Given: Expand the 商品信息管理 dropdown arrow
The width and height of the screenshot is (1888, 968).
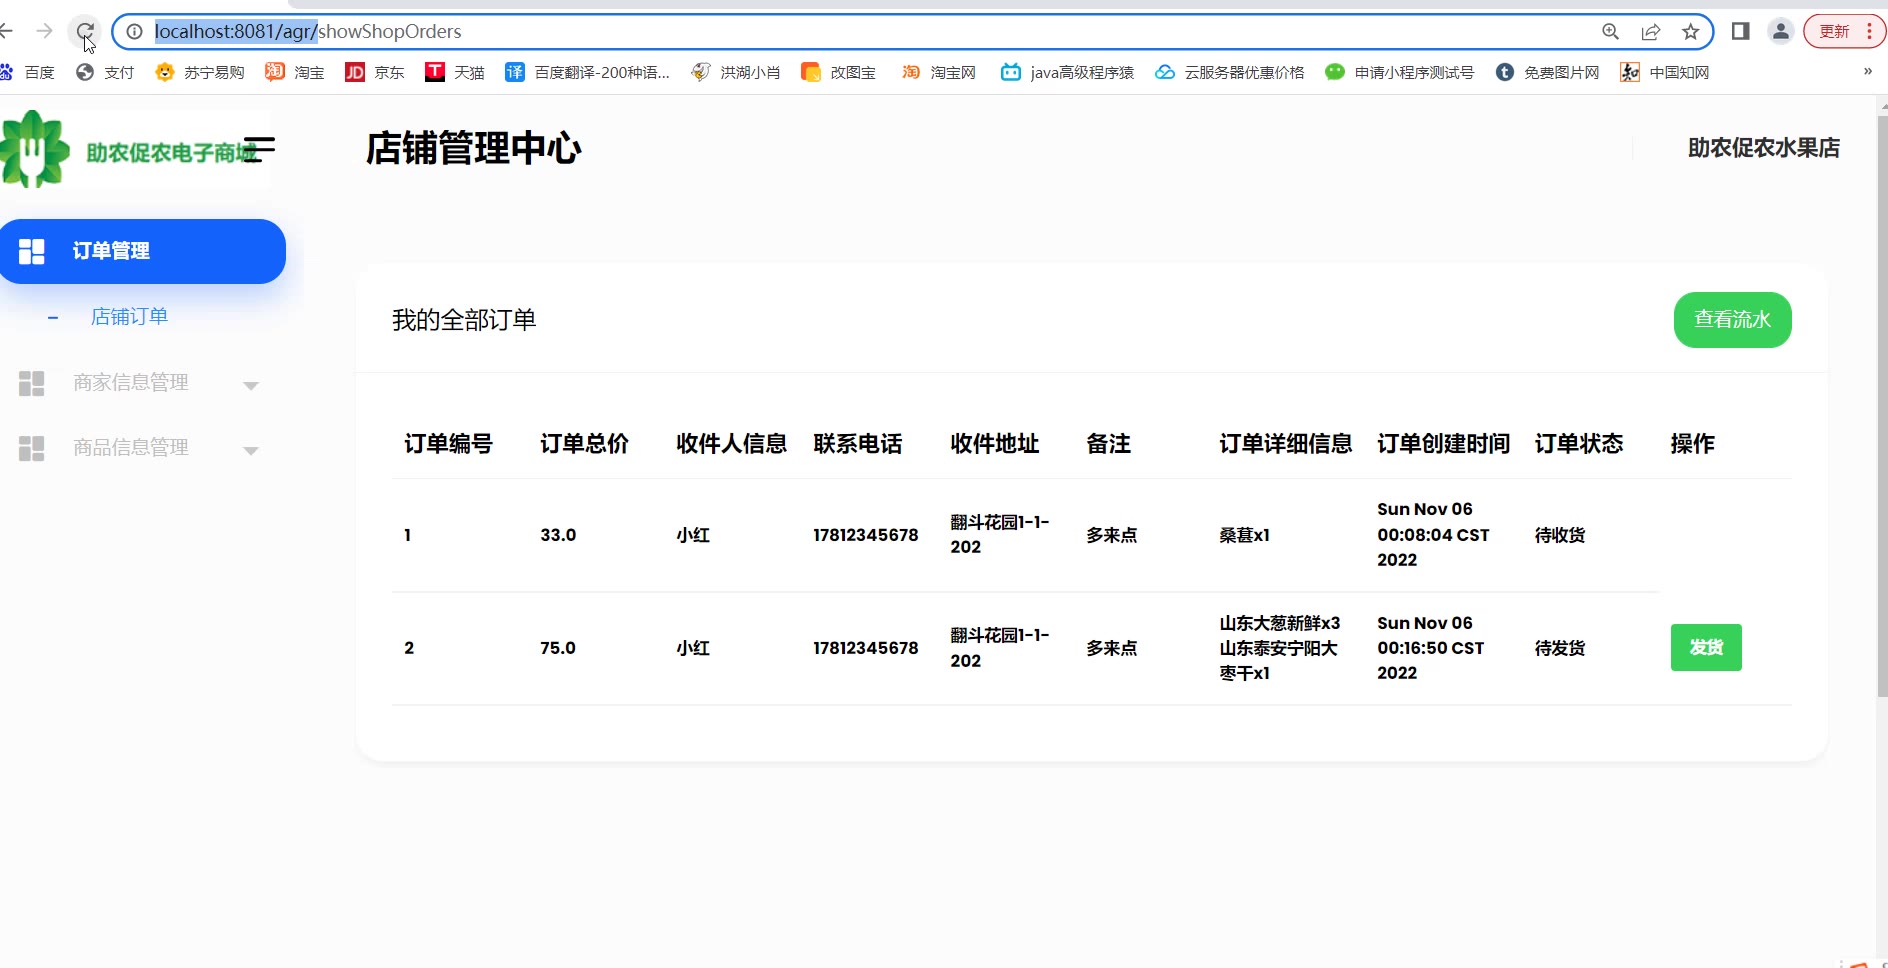Looking at the screenshot, I should [251, 450].
